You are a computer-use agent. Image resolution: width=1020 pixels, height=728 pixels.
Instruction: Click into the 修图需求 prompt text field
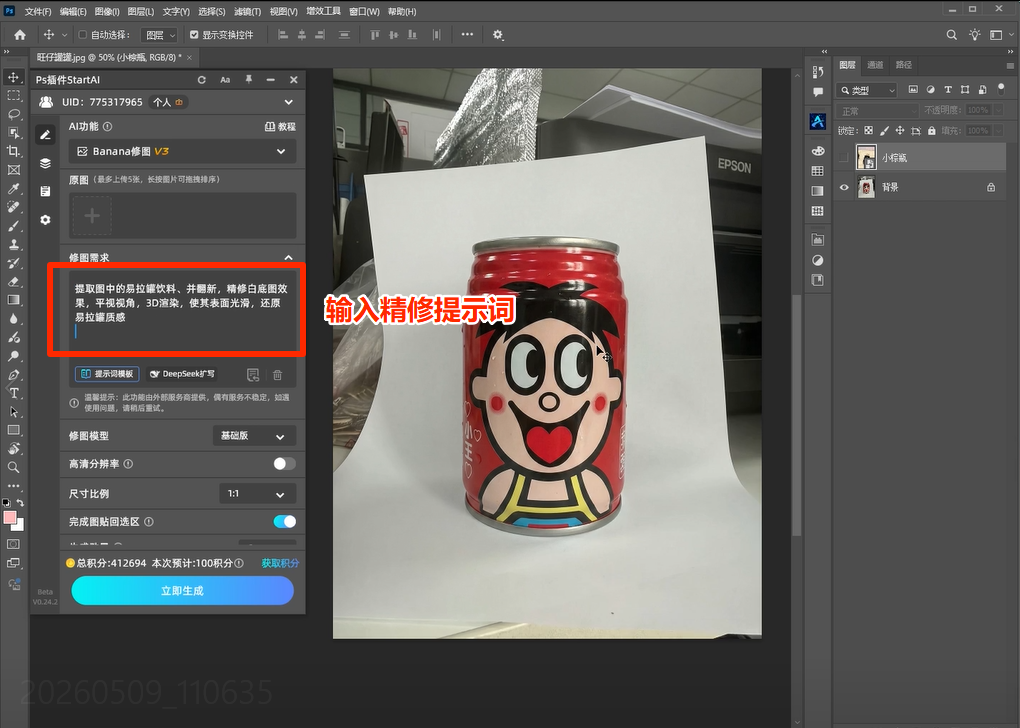[x=182, y=311]
